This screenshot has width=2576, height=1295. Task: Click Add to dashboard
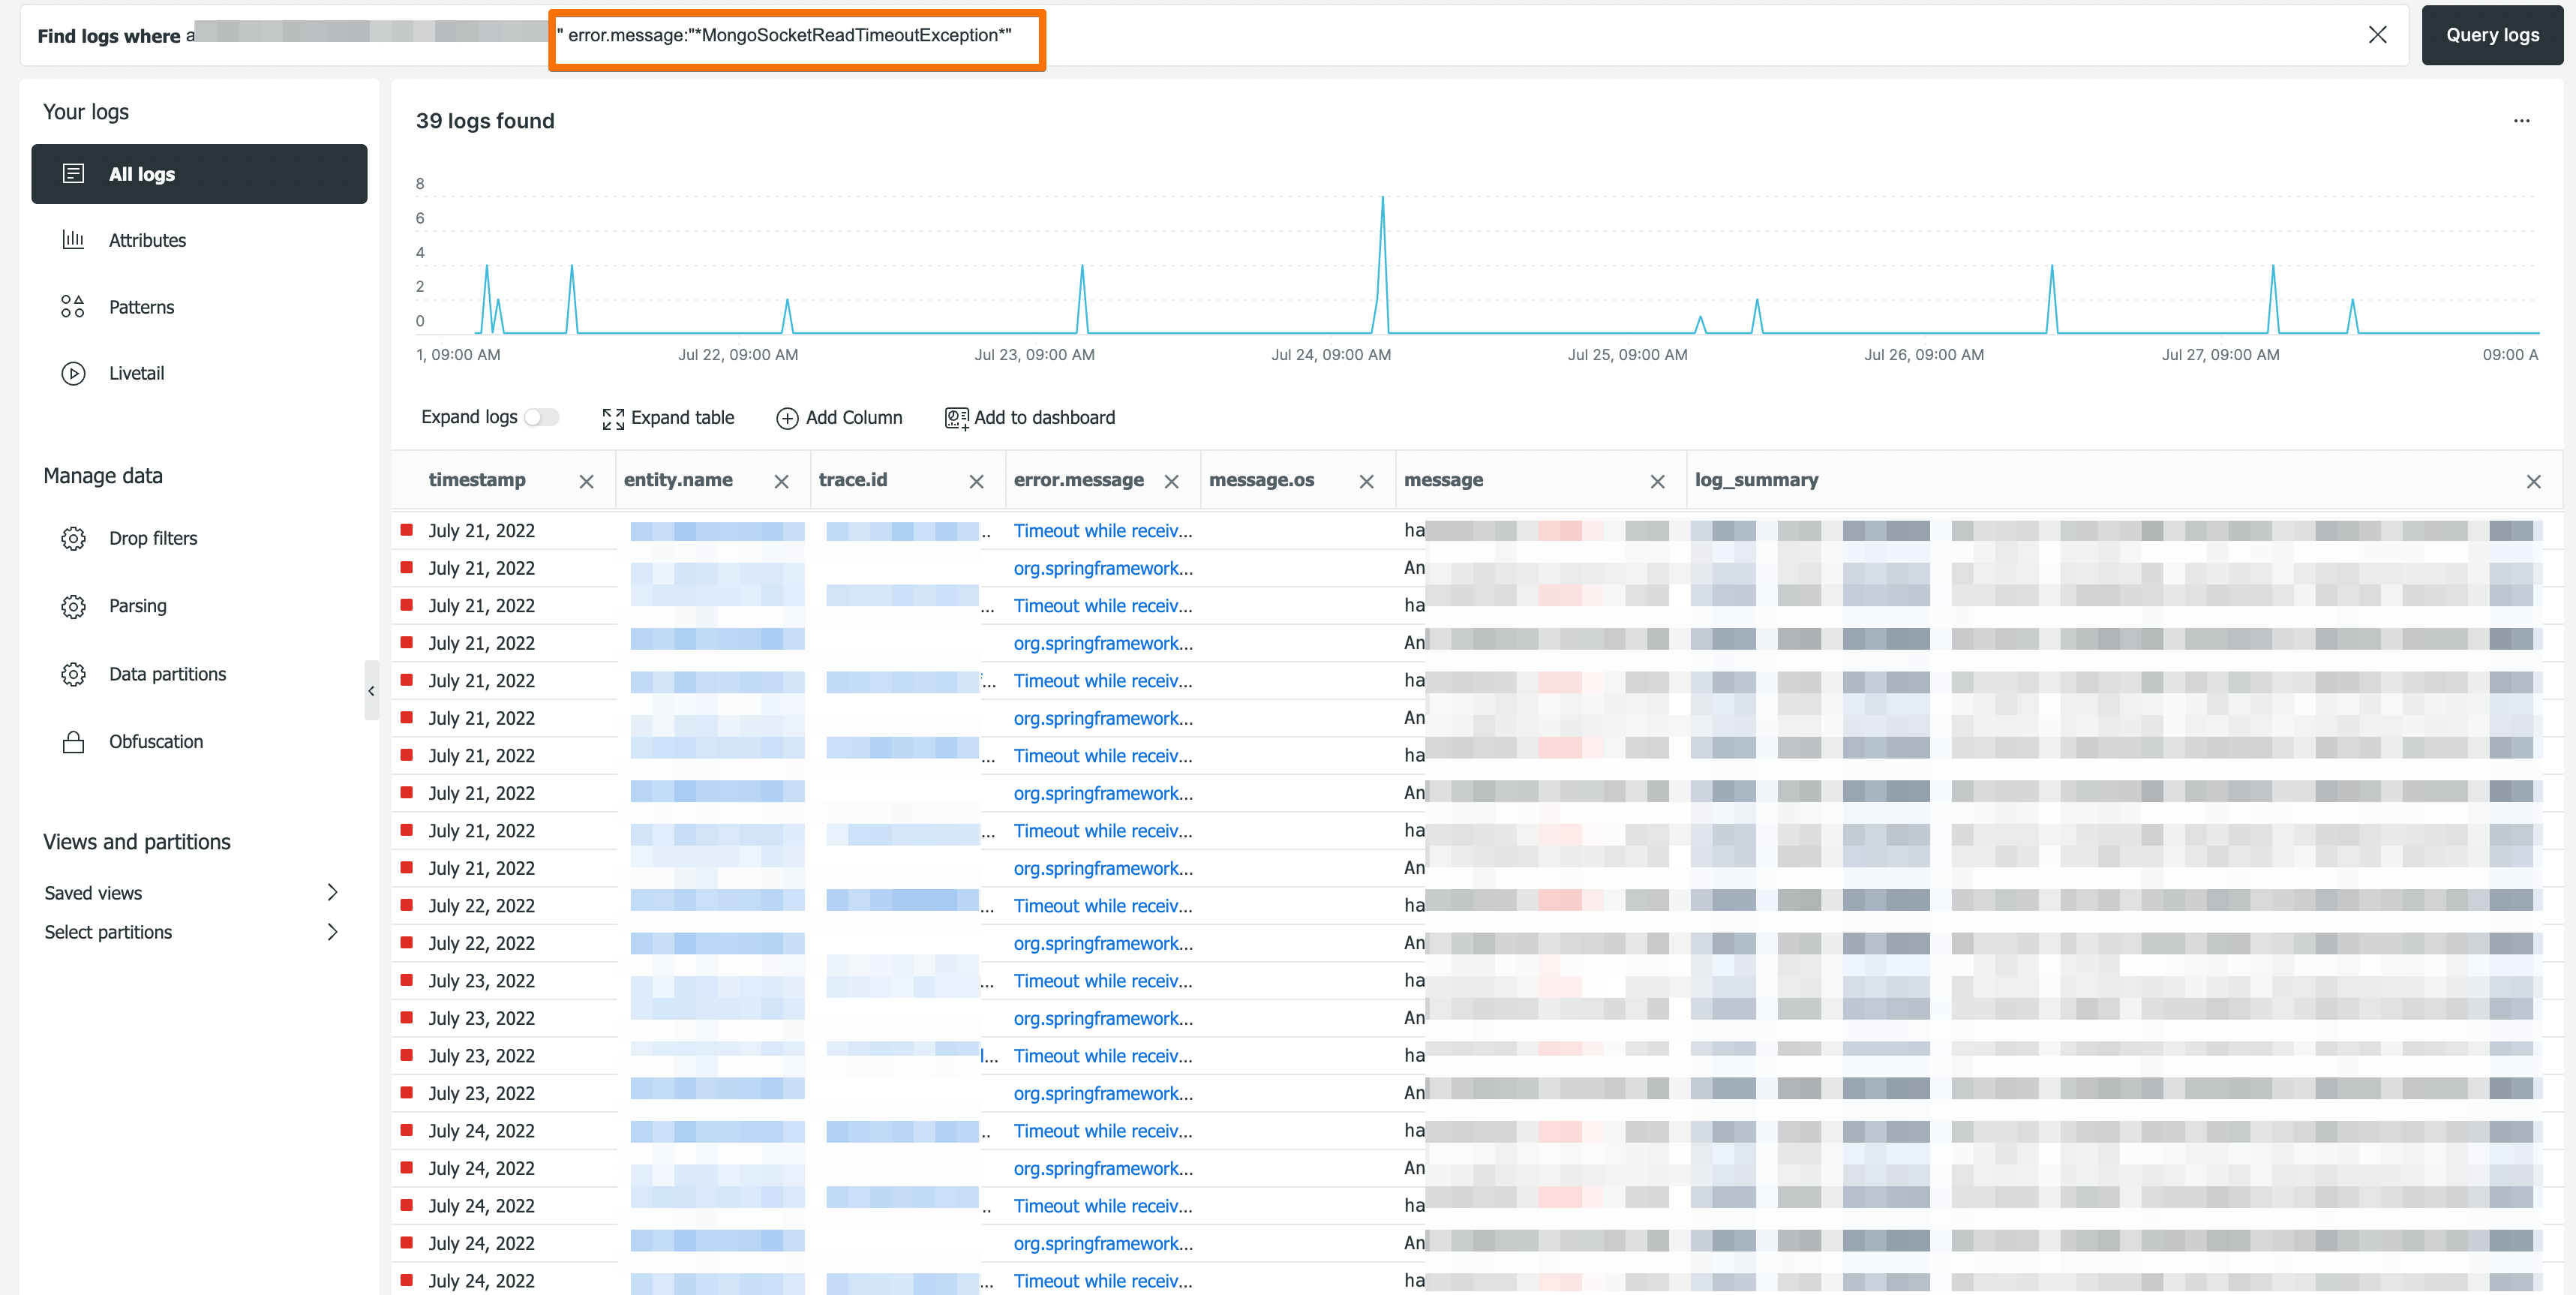point(1030,418)
